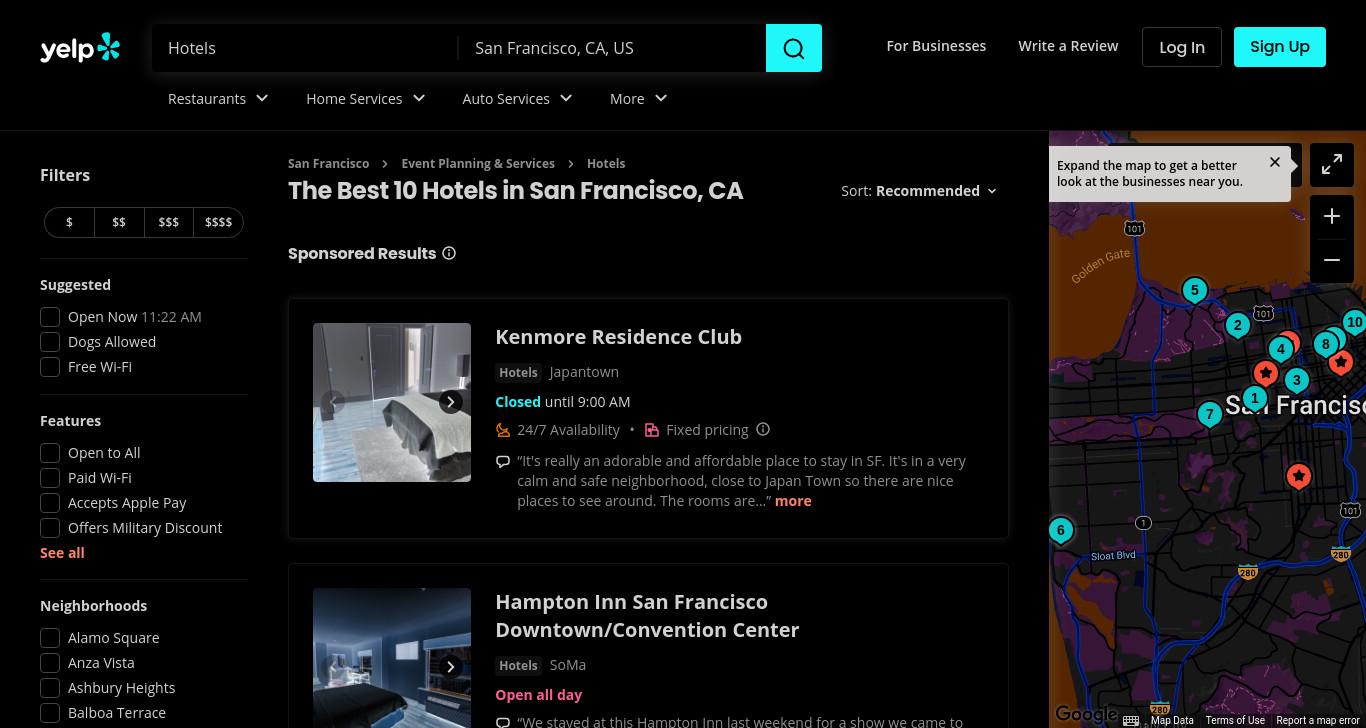Show next photo of Kenmore Residence Club

tap(451, 402)
